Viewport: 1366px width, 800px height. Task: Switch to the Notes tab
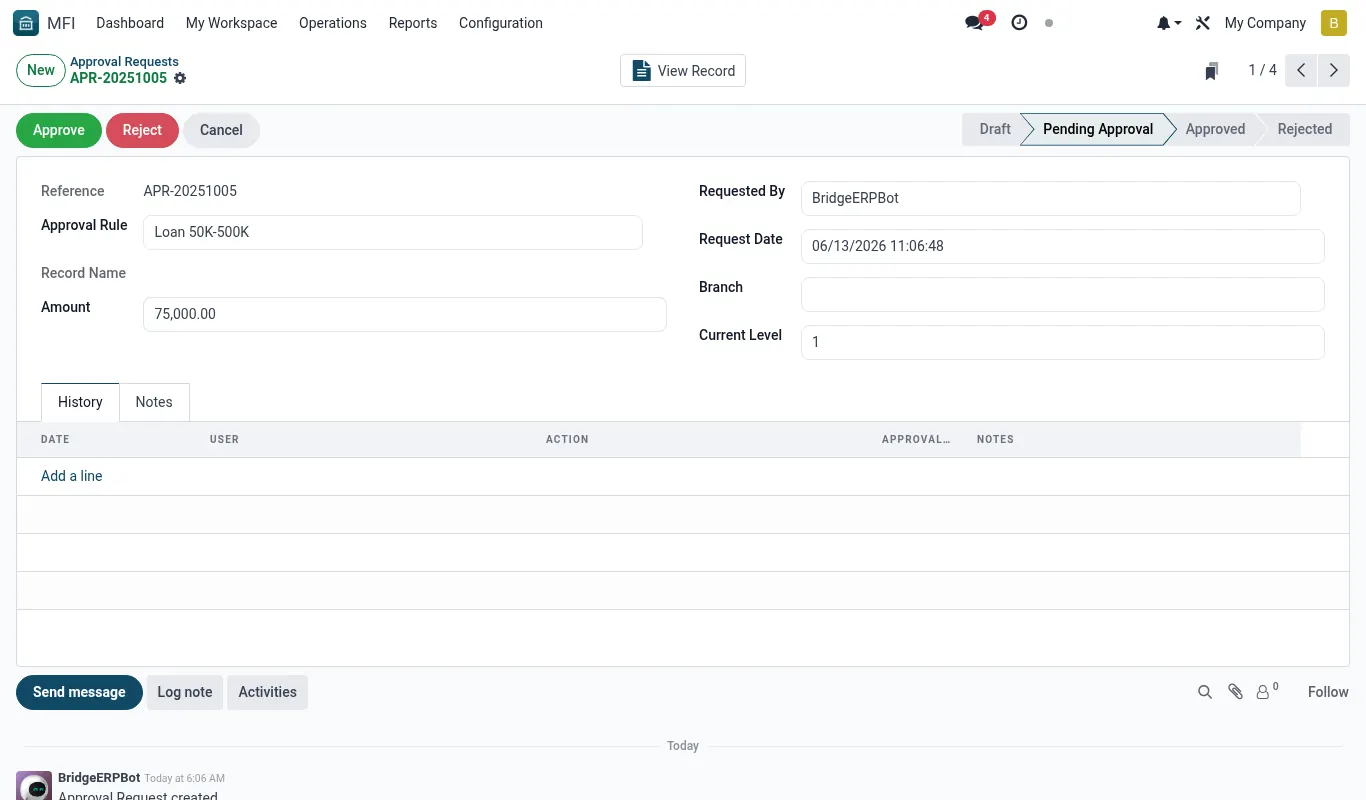click(x=154, y=402)
